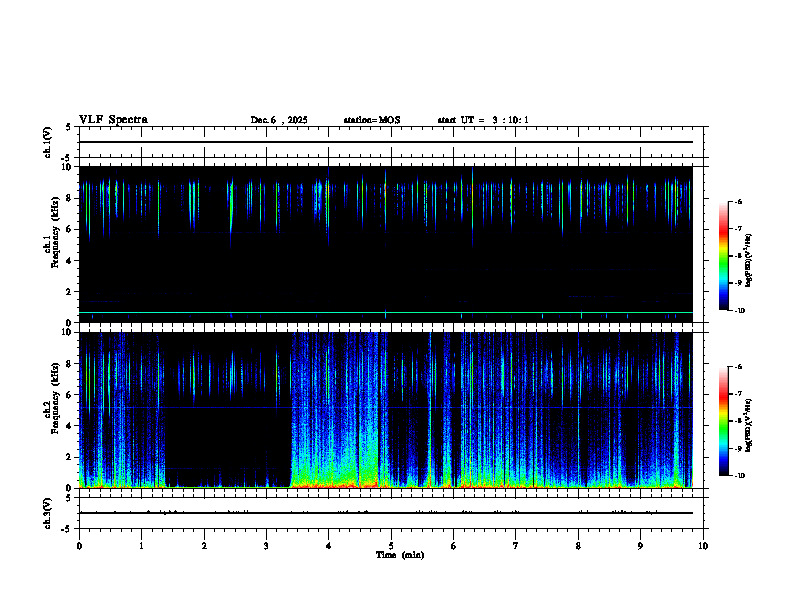Click the "2" tick on ch.1 frequency axis
This screenshot has height=612, width=792.
(70, 292)
